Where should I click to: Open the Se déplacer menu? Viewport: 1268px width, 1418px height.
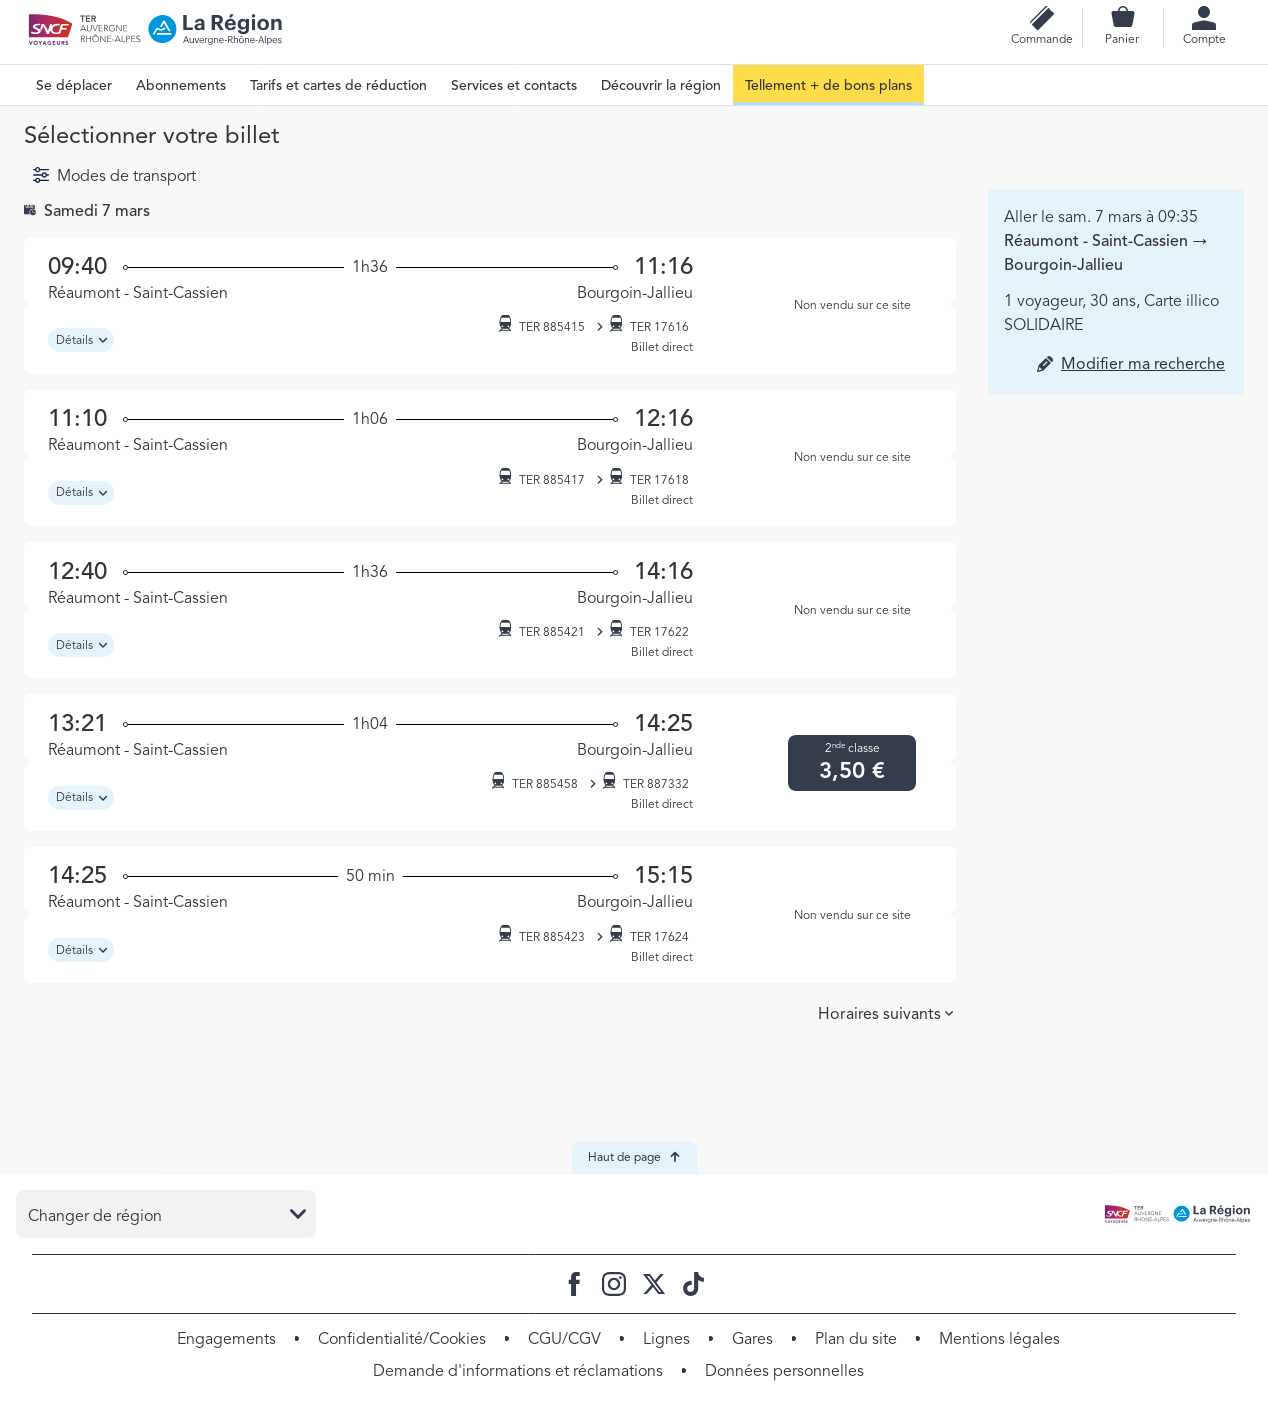[x=74, y=86]
